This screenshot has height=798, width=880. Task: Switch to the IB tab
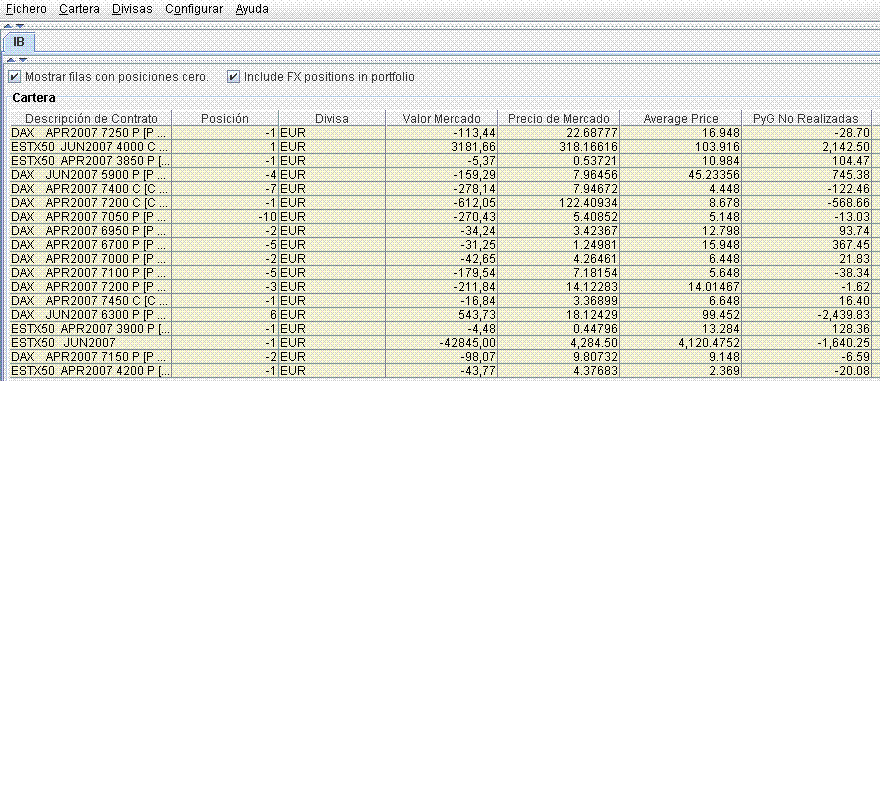click(19, 42)
